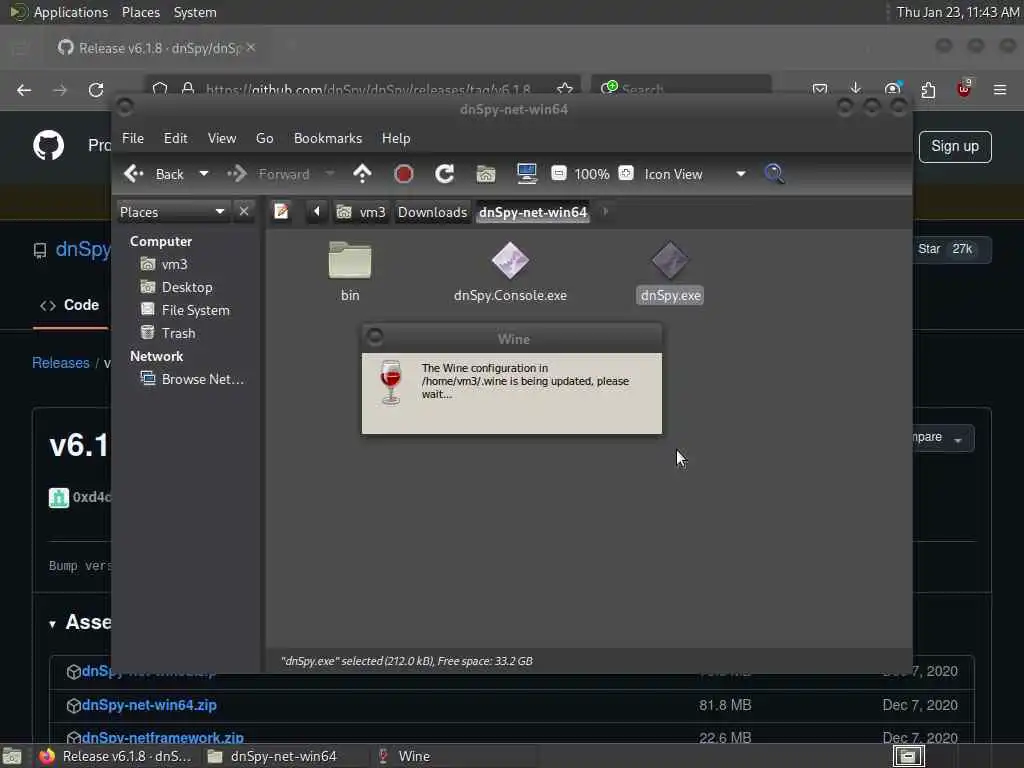This screenshot has height=768, width=1024.
Task: Download dnSpy-netframework.zip asset link
Action: pyautogui.click(x=163, y=738)
